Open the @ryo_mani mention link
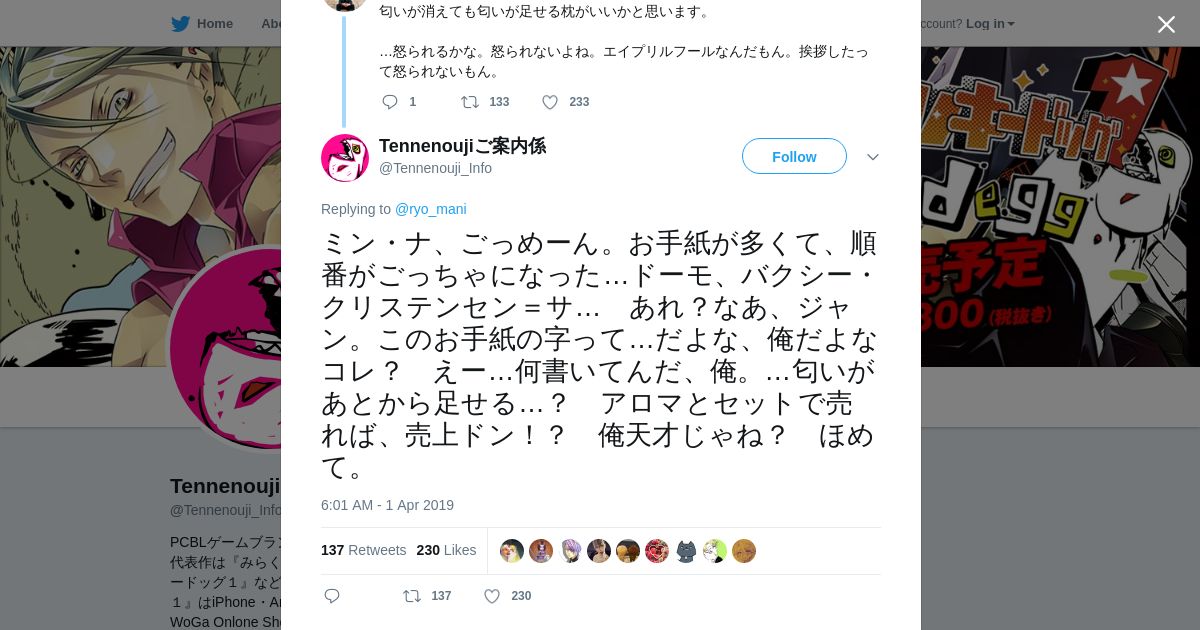 tap(431, 209)
